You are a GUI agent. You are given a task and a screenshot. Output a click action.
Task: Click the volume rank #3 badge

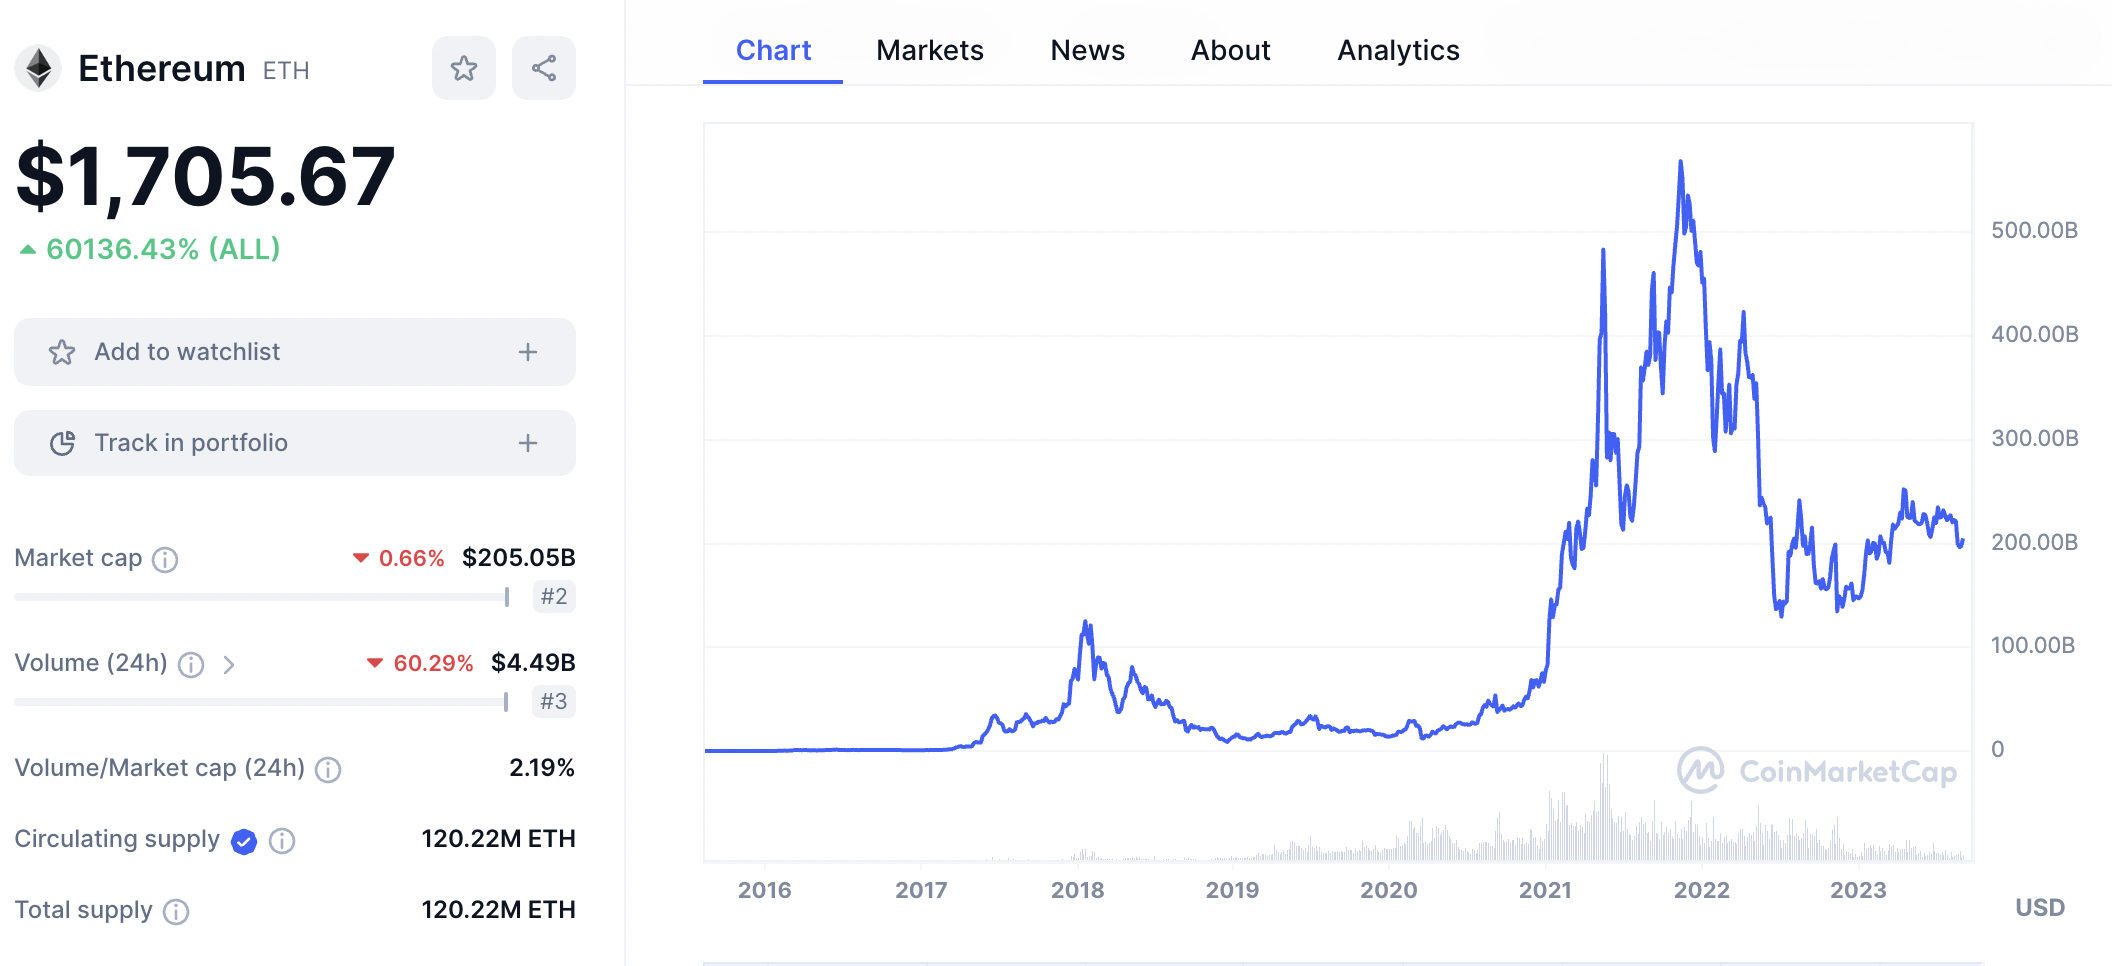(554, 701)
